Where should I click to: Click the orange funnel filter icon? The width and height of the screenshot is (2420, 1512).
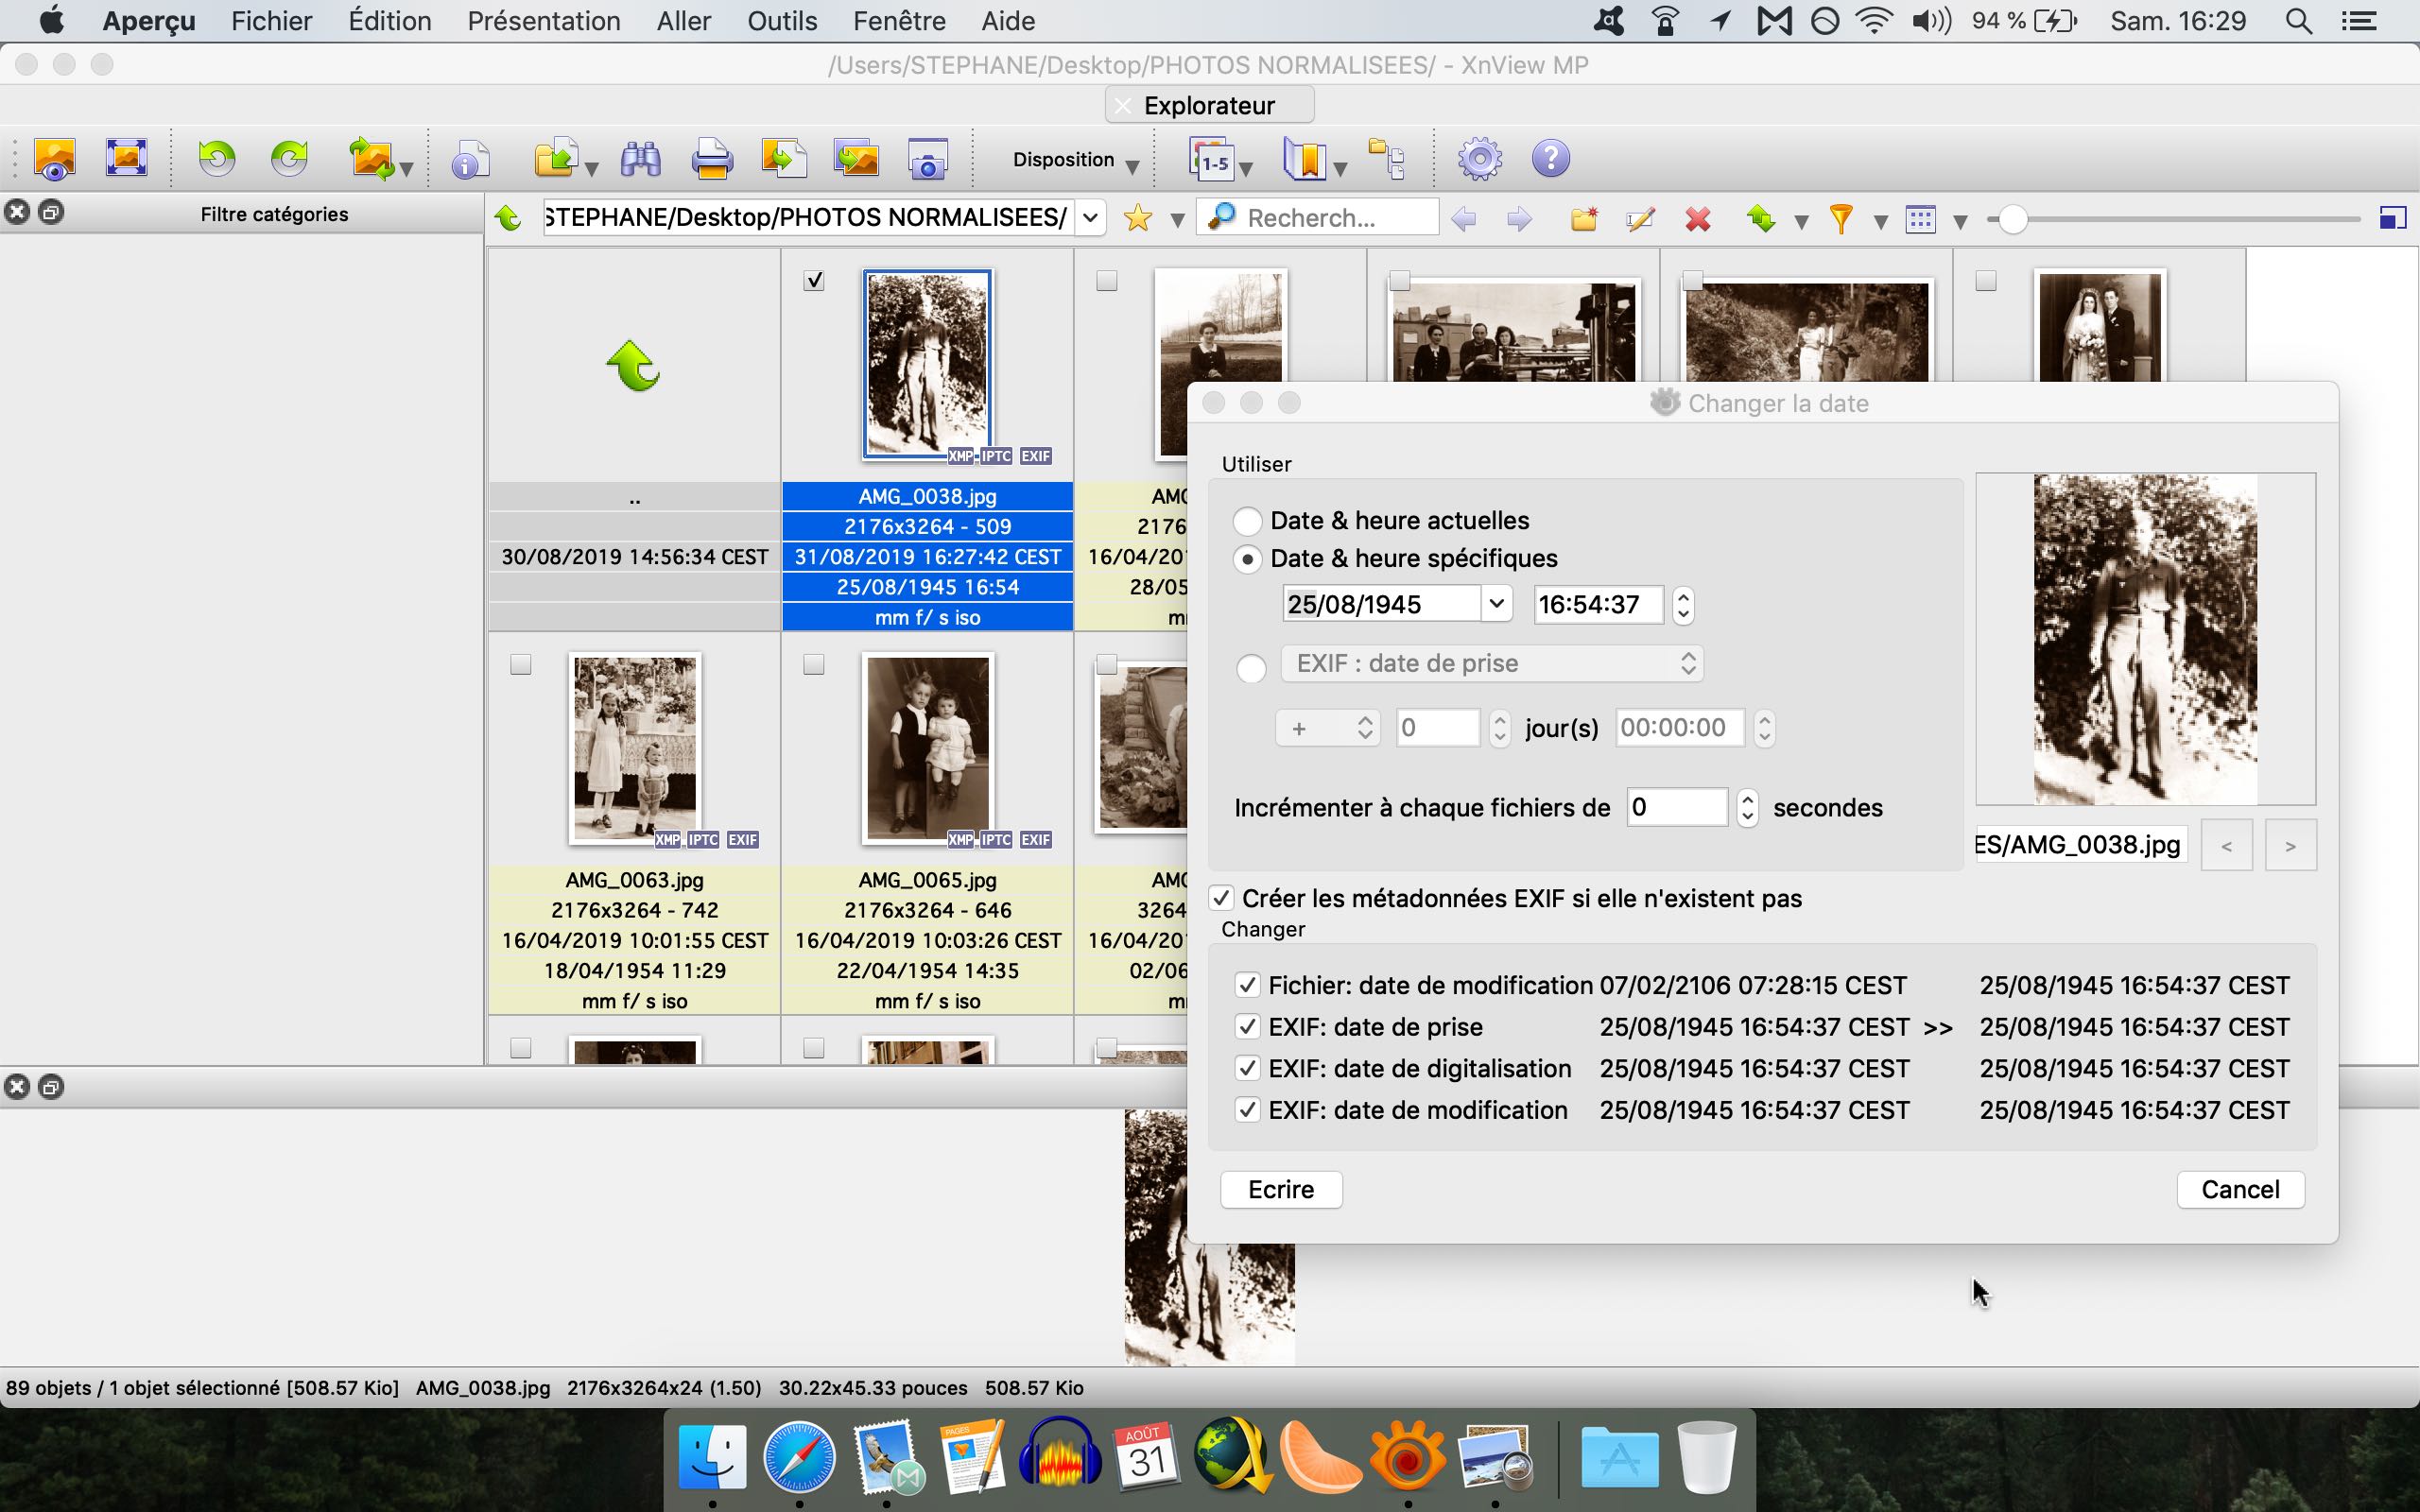pyautogui.click(x=1840, y=219)
